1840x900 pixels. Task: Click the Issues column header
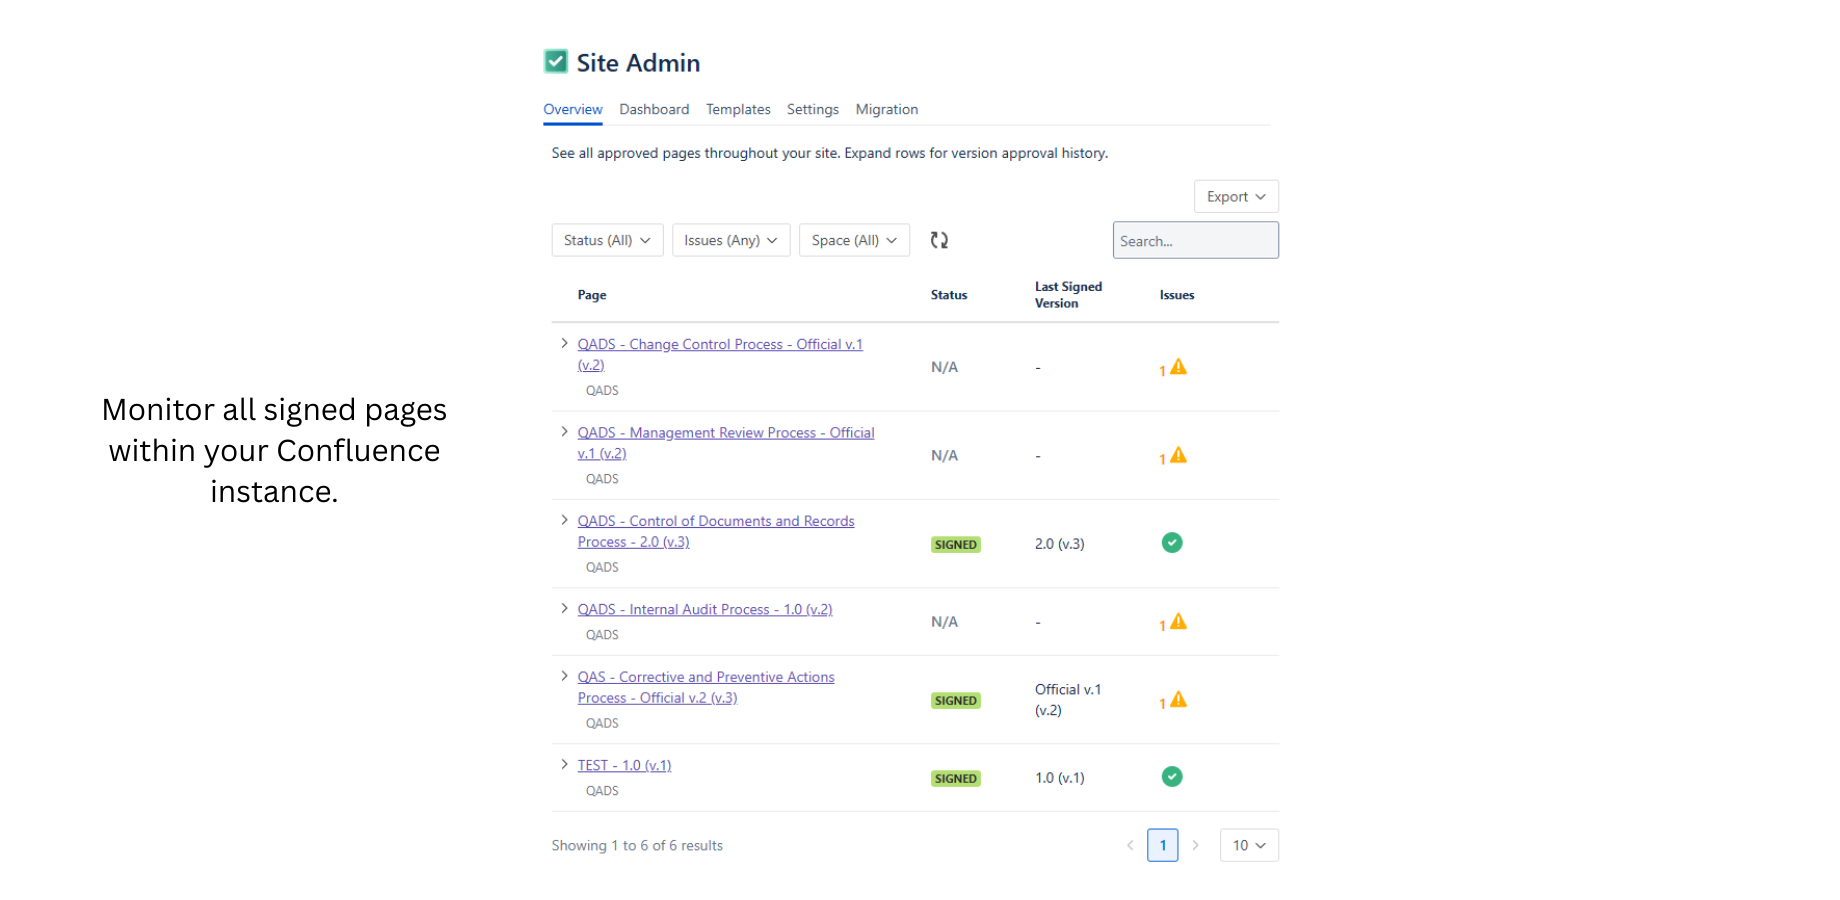click(x=1177, y=295)
